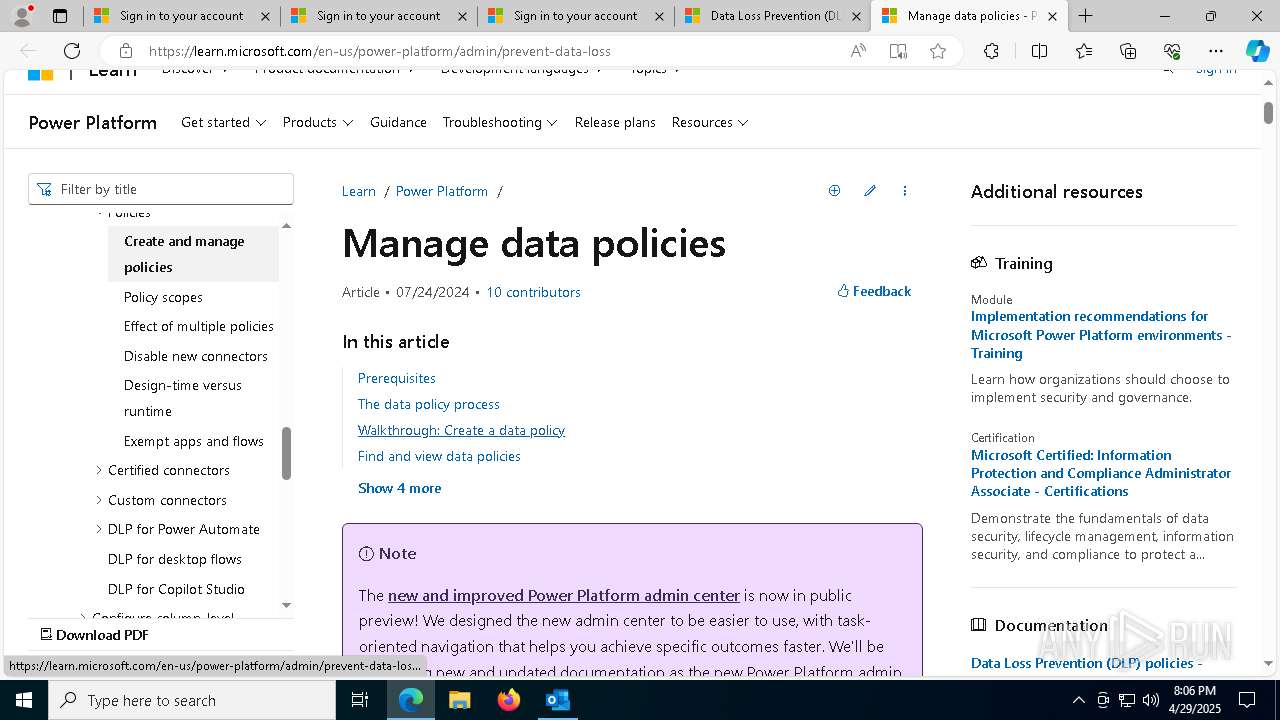The image size is (1280, 720).
Task: Click the add to collection plus icon
Action: (834, 191)
